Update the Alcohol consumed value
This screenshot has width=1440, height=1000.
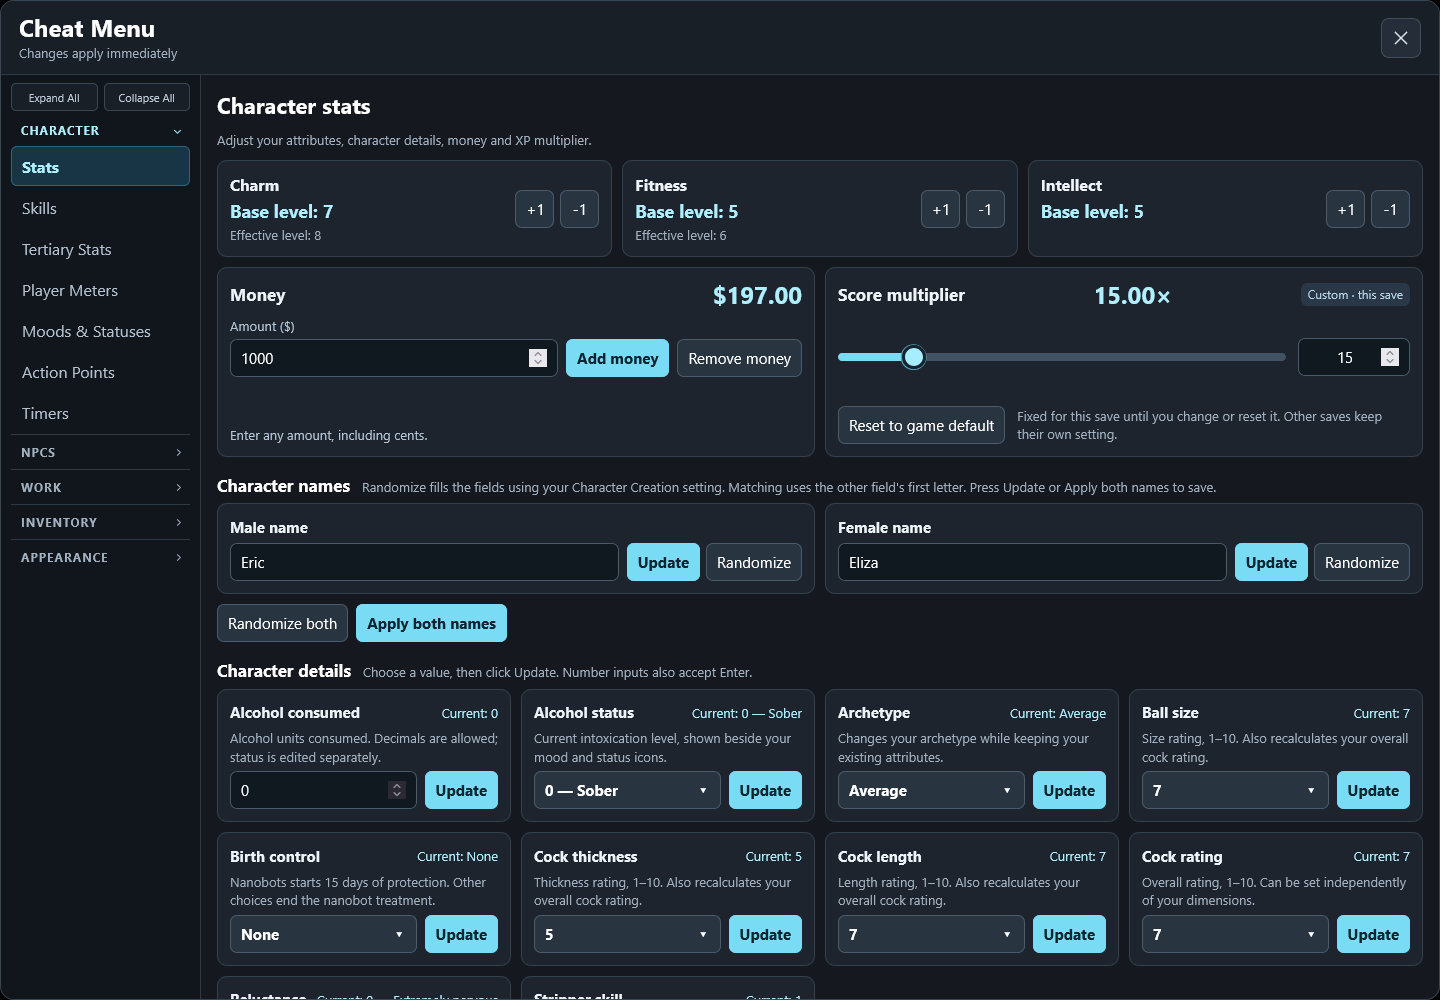click(461, 790)
